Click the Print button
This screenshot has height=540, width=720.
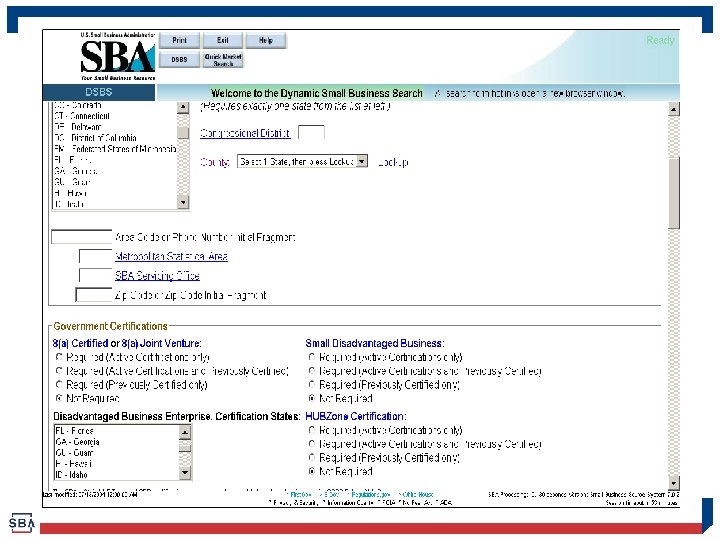pyautogui.click(x=180, y=40)
